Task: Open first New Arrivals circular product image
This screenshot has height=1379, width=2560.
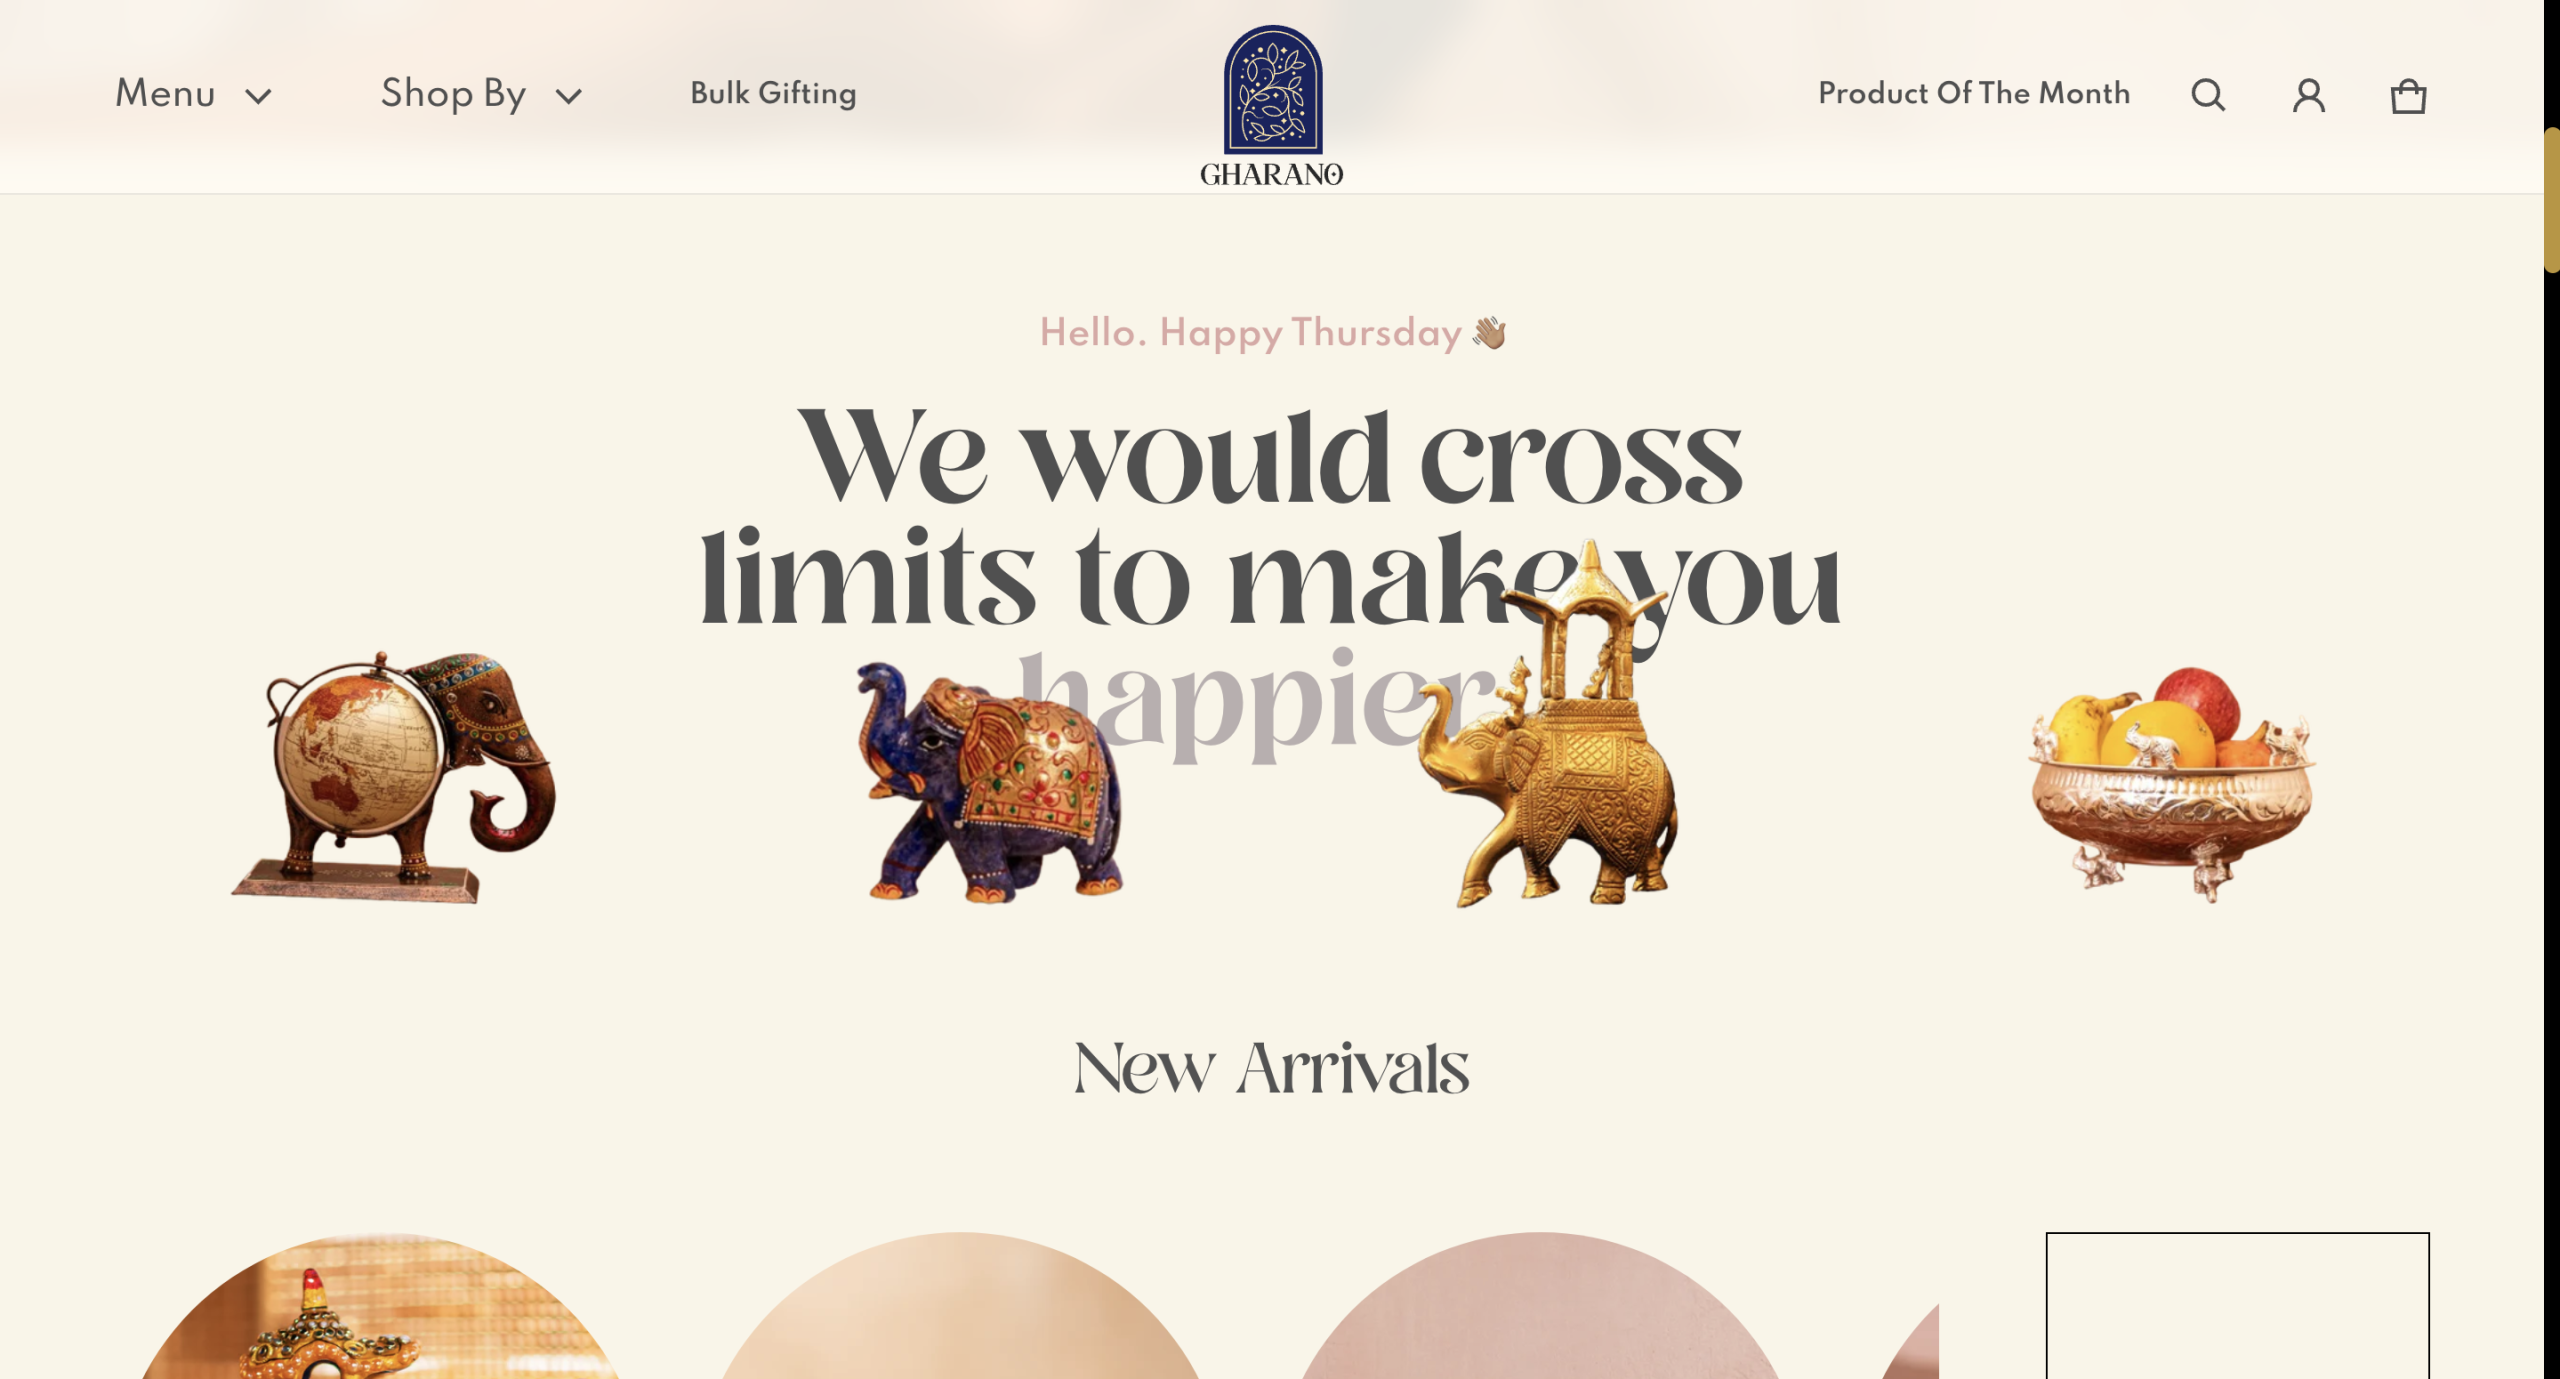Action: point(380,1306)
